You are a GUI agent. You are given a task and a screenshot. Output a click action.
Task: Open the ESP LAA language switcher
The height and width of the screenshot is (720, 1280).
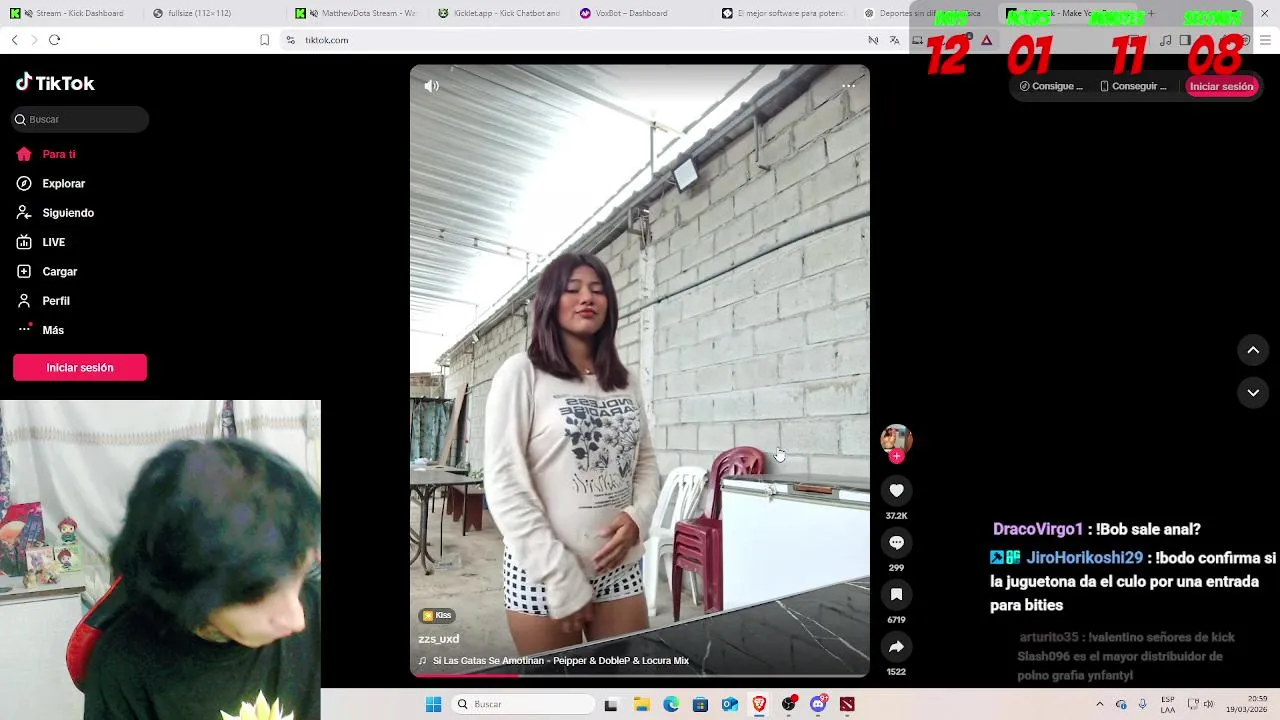1167,704
